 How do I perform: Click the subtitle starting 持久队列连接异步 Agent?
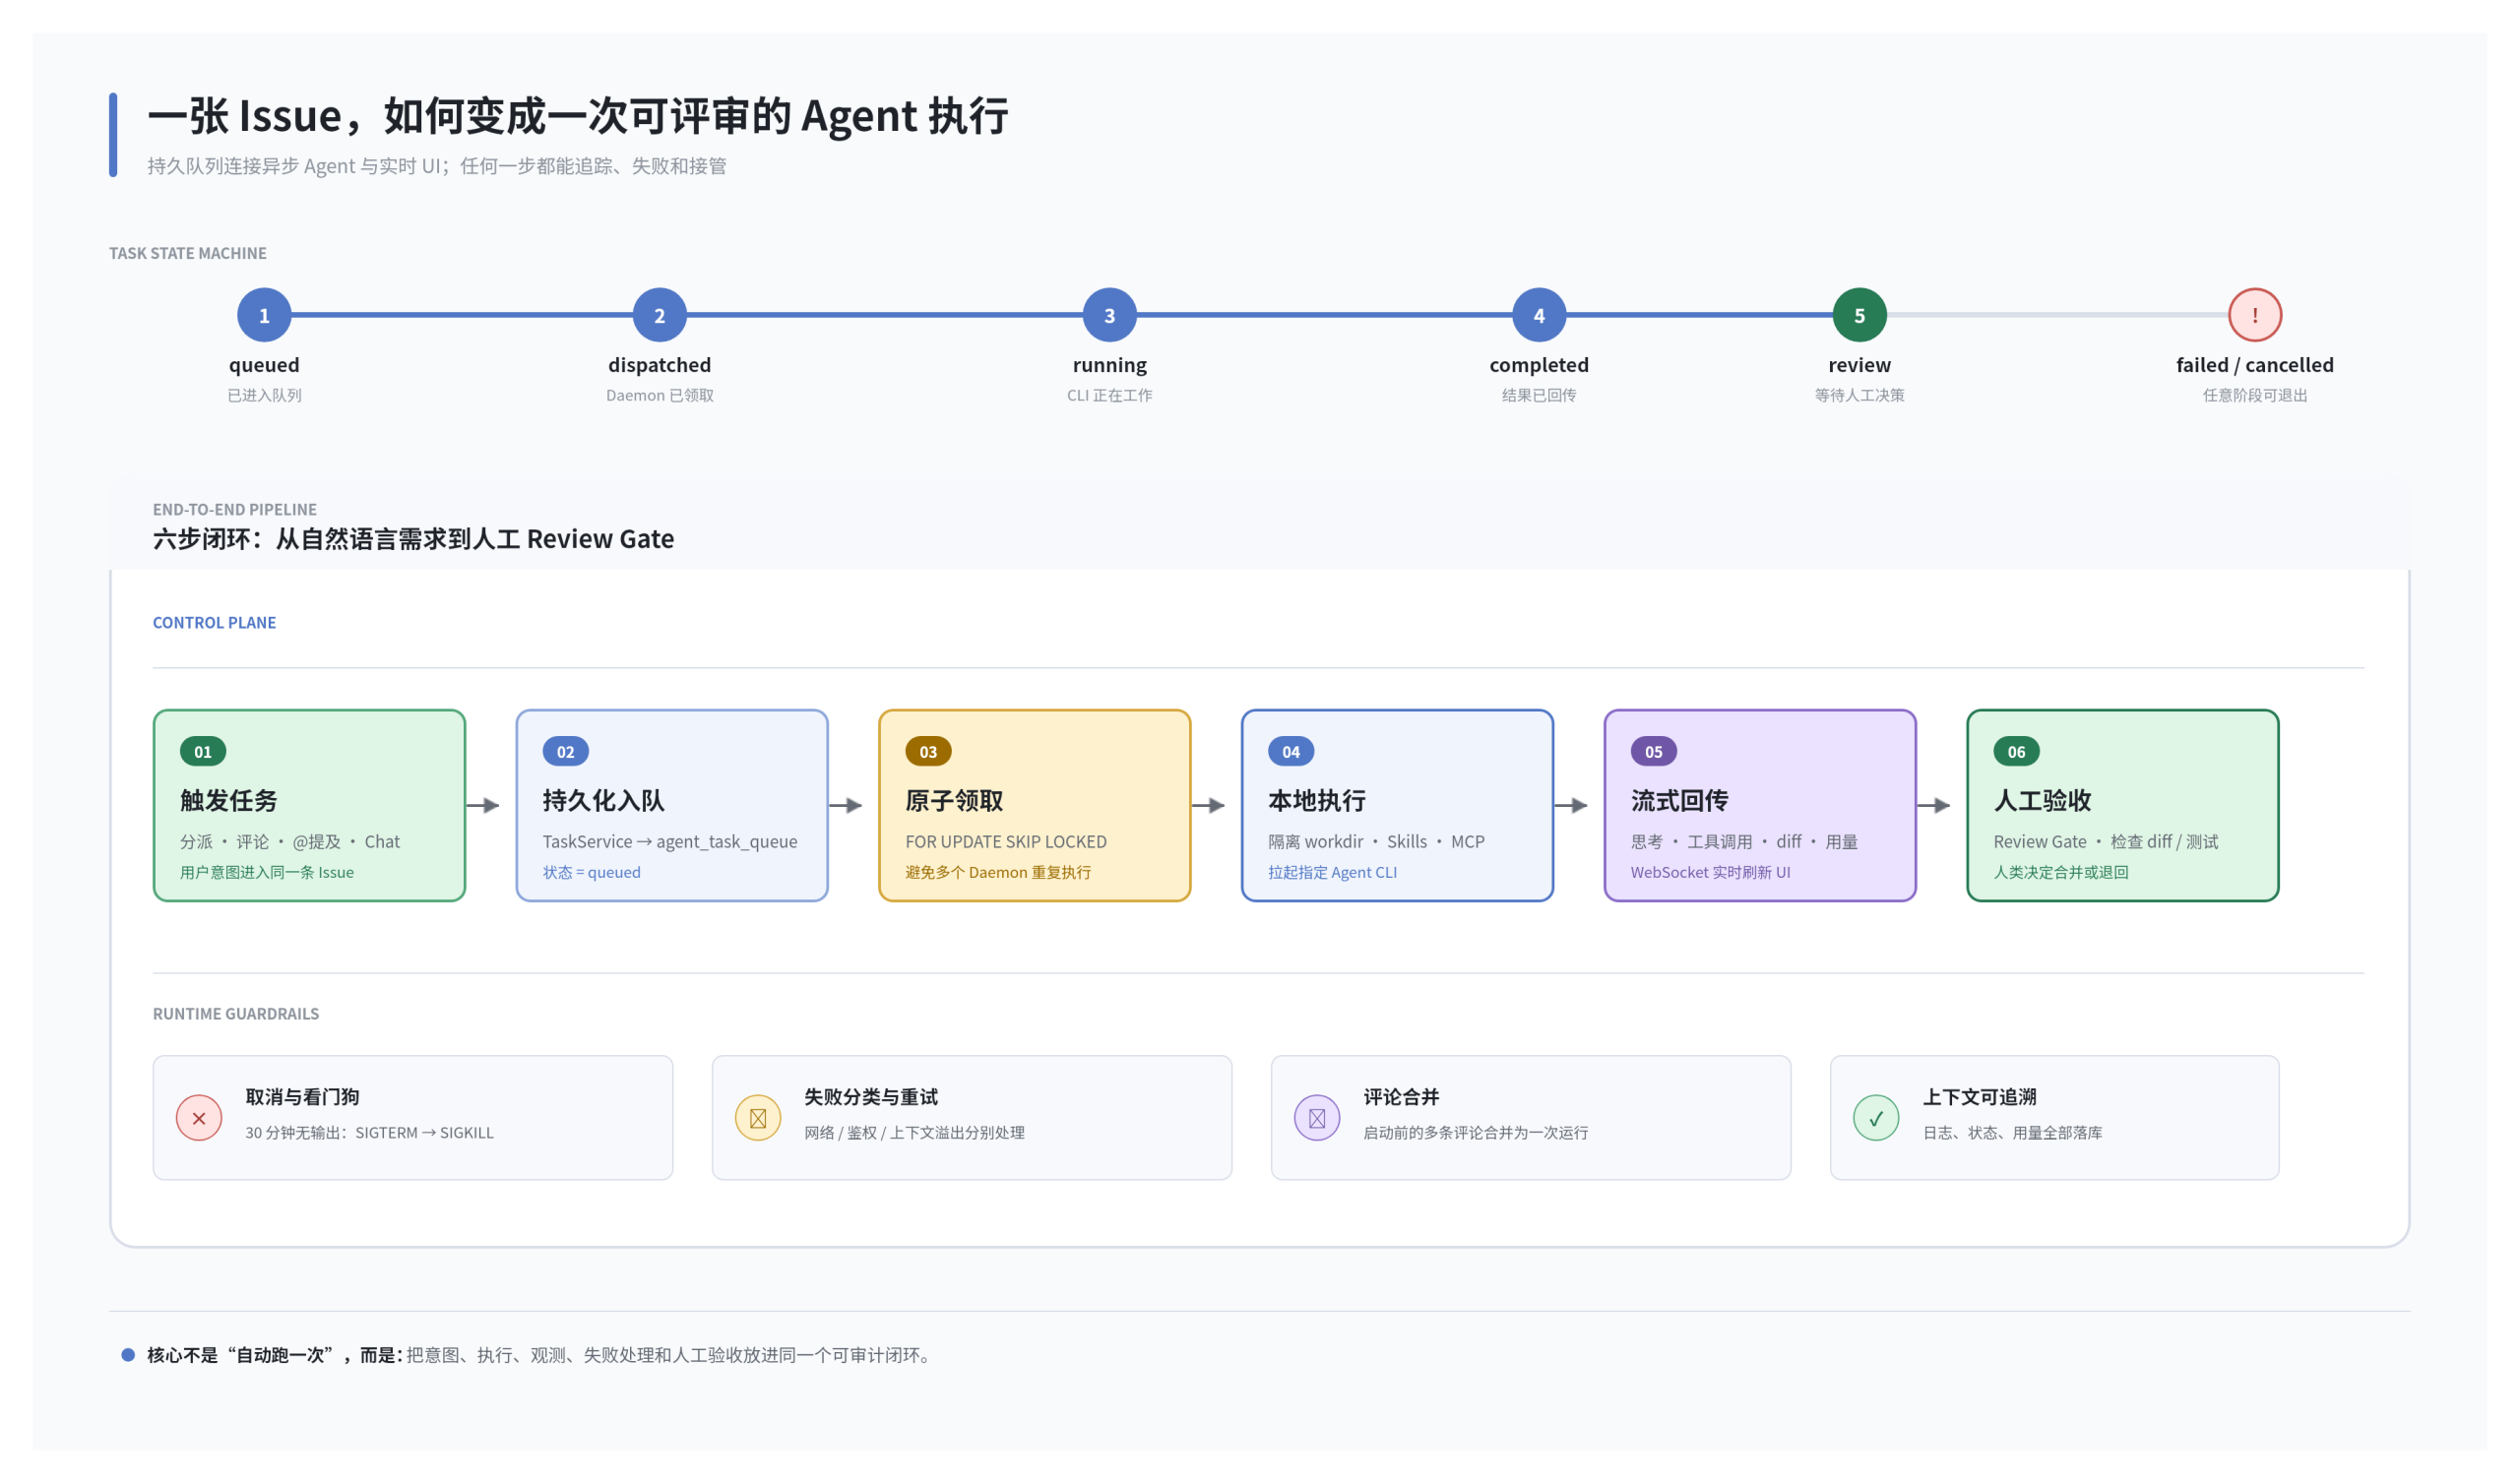437,166
